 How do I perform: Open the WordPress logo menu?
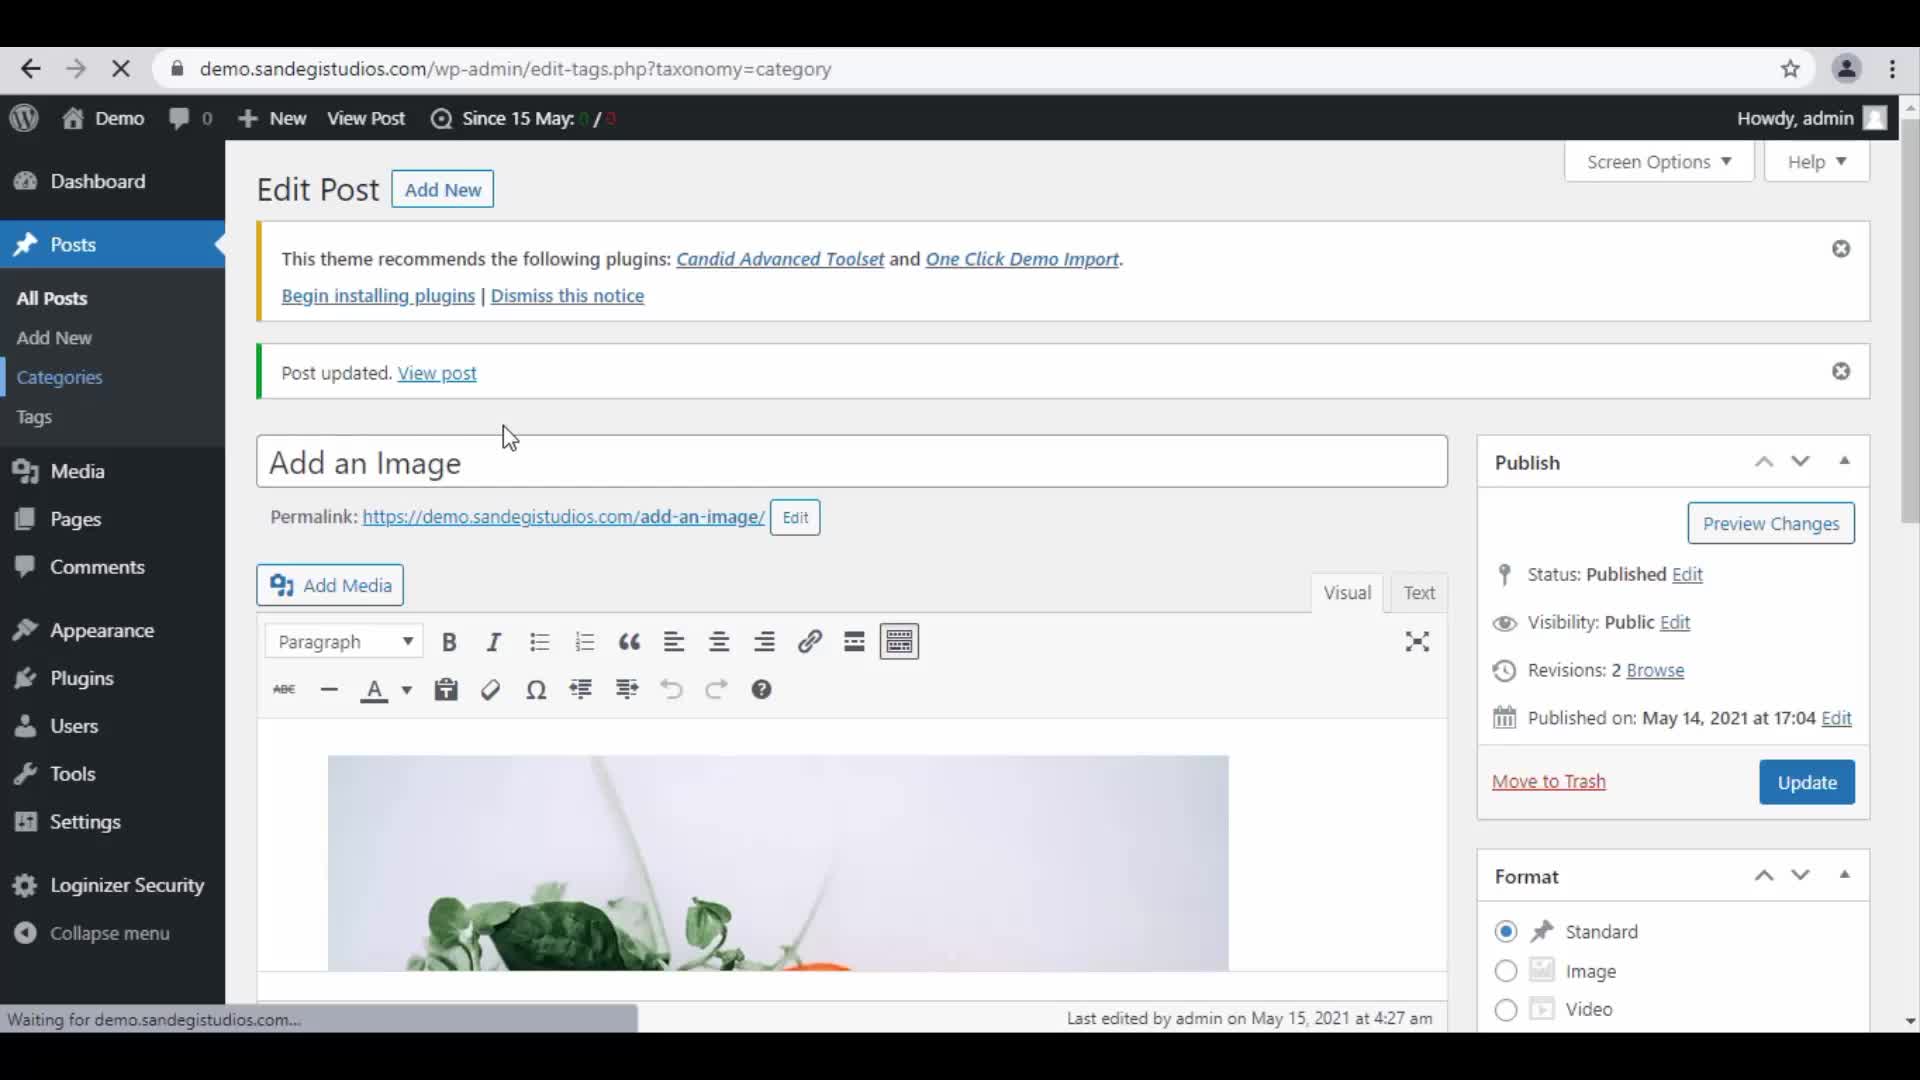pyautogui.click(x=24, y=118)
